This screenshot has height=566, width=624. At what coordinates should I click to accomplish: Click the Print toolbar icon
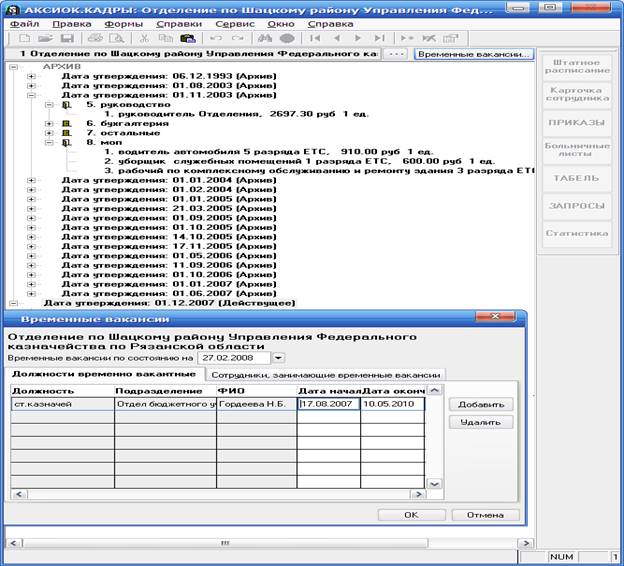(x=94, y=37)
